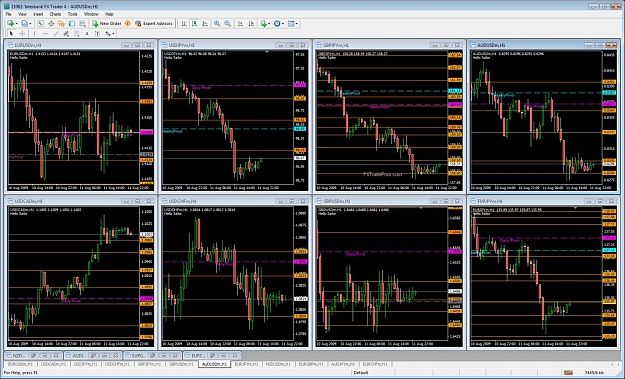
Task: Switch to the AUDJPYm,H1 chart tab
Action: 343,364
